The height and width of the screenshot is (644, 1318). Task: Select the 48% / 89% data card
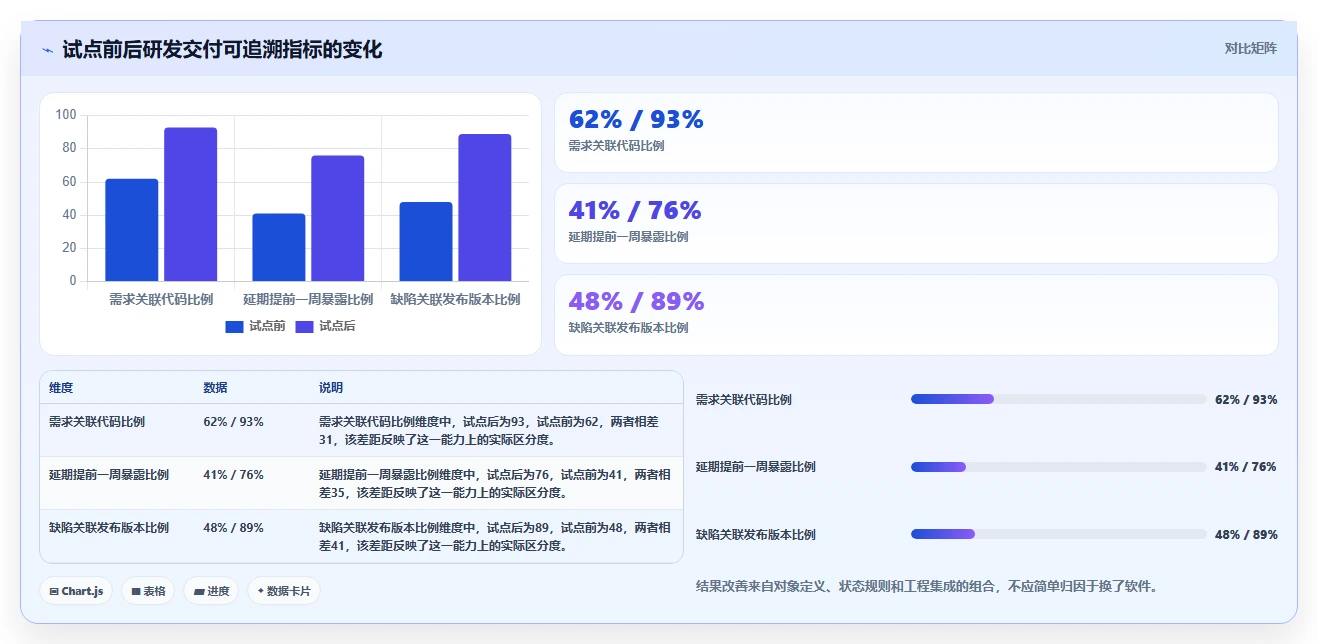pos(916,315)
